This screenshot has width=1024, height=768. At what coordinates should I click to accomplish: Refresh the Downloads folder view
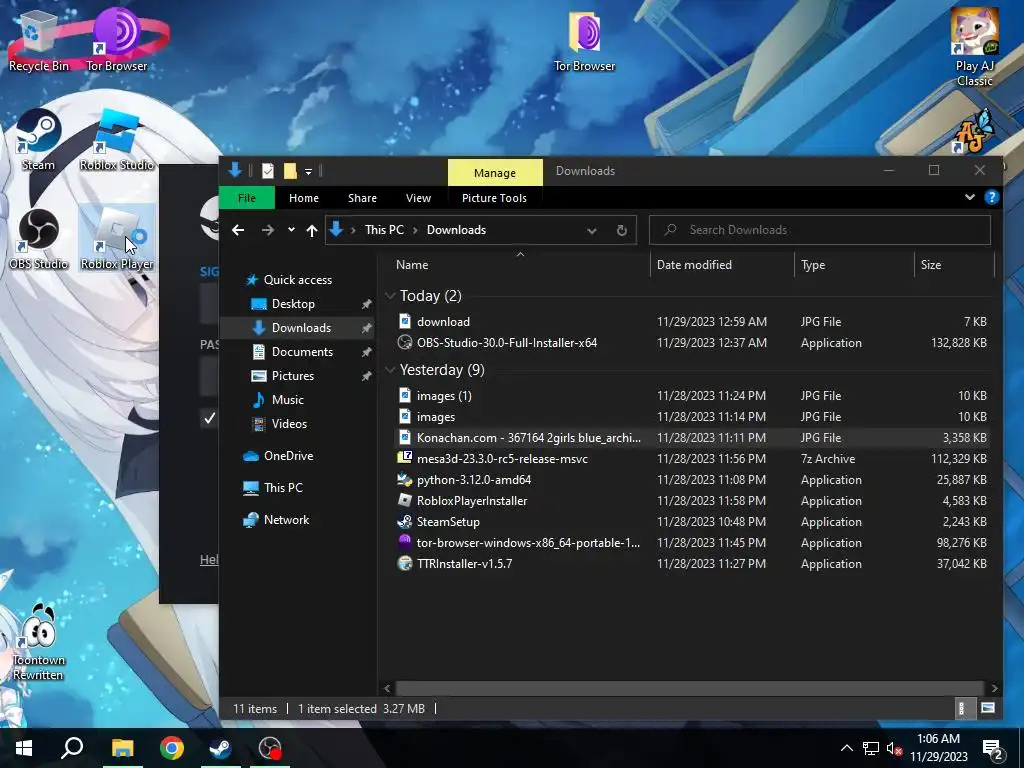point(622,230)
